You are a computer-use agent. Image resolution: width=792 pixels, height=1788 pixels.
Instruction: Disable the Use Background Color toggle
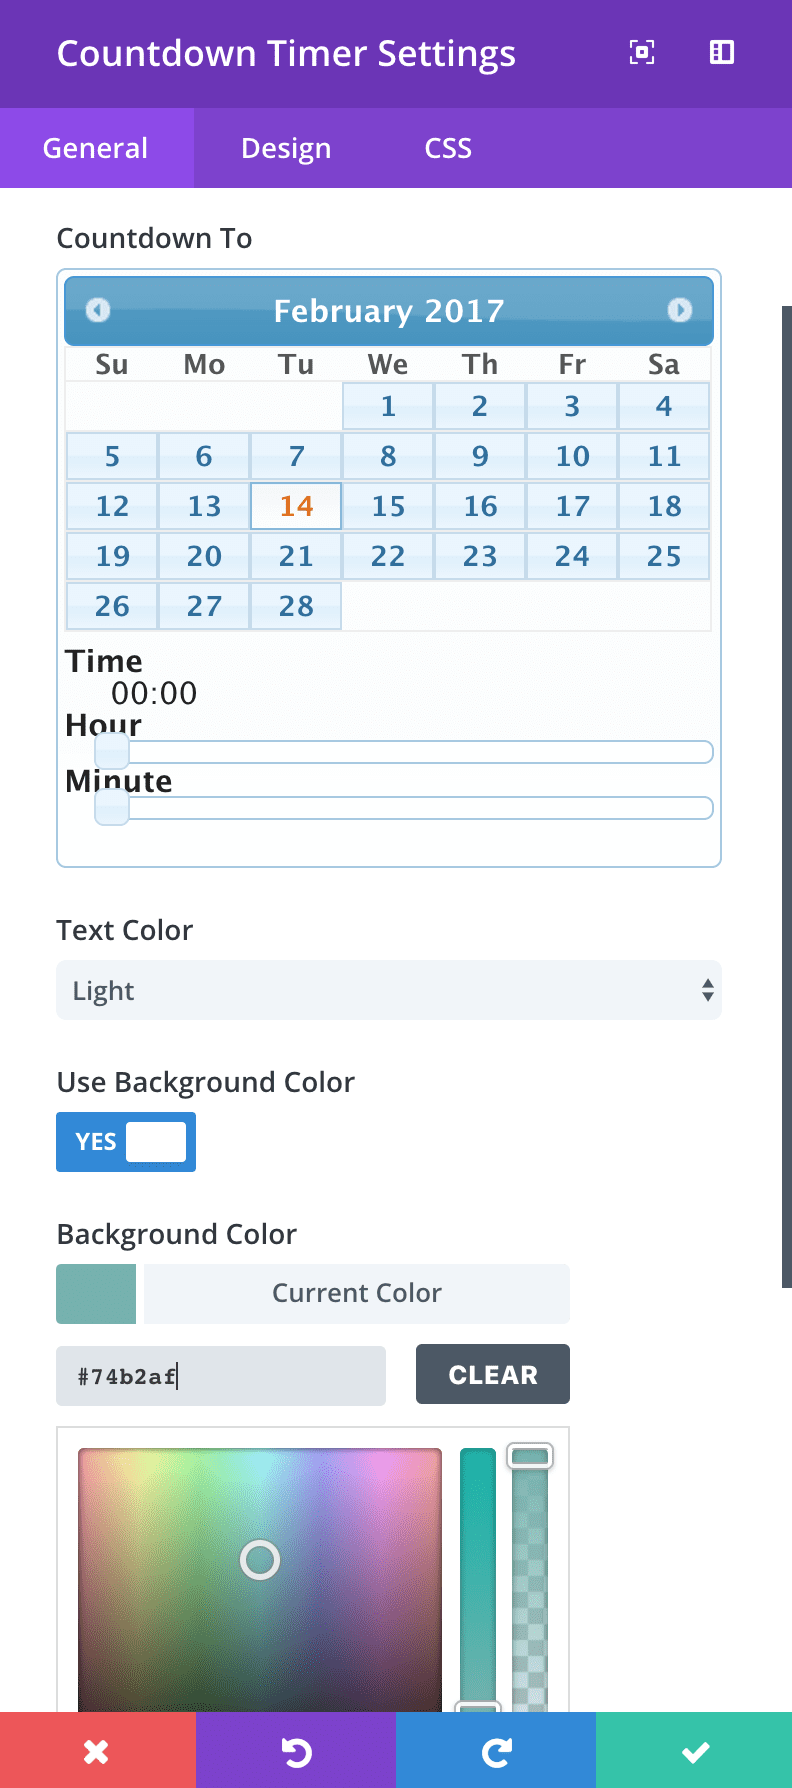126,1141
